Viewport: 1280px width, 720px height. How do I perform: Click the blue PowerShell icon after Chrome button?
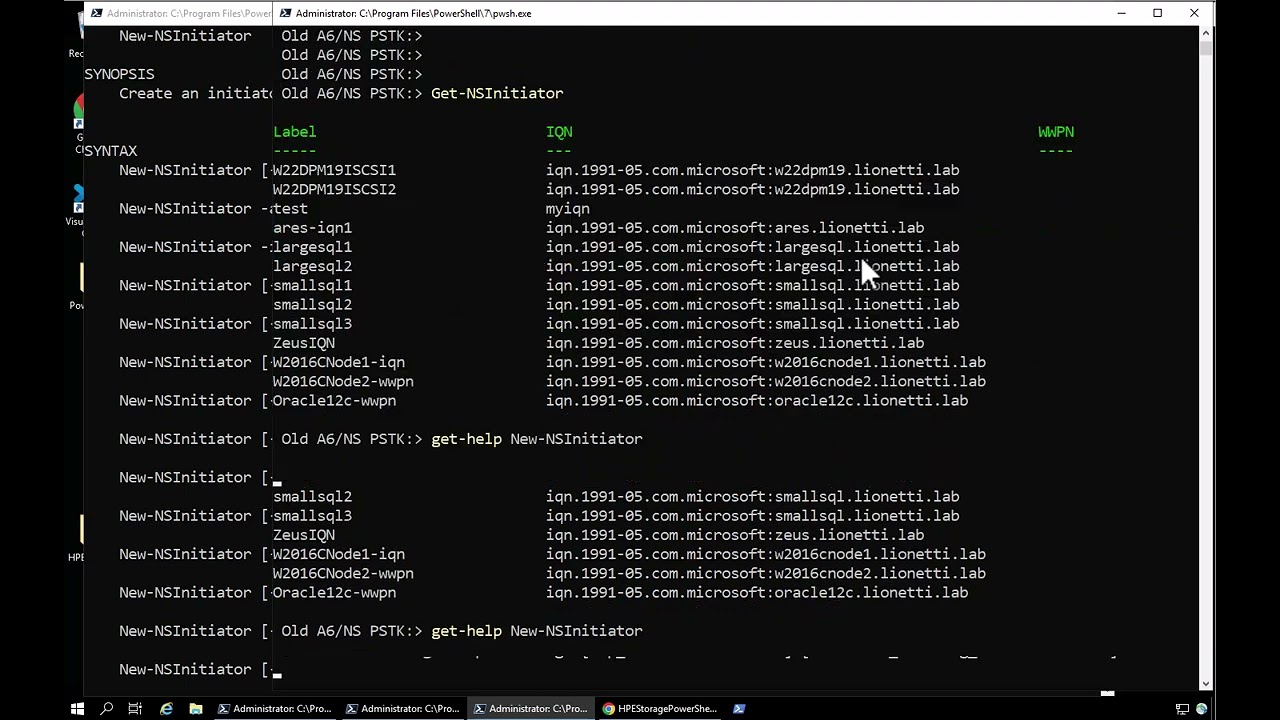point(739,708)
